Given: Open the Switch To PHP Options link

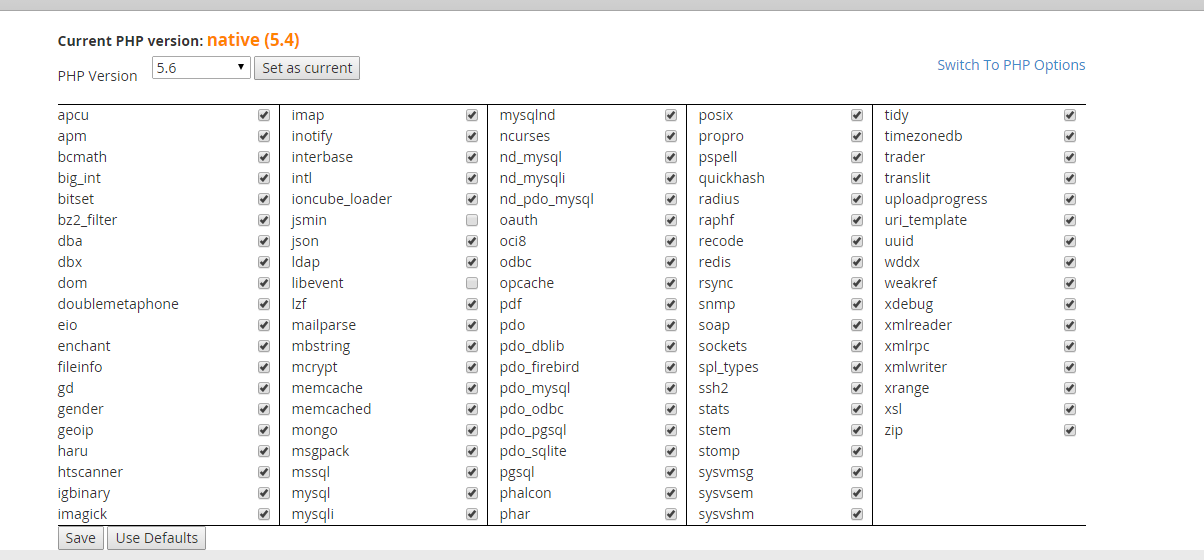Looking at the screenshot, I should (1011, 65).
